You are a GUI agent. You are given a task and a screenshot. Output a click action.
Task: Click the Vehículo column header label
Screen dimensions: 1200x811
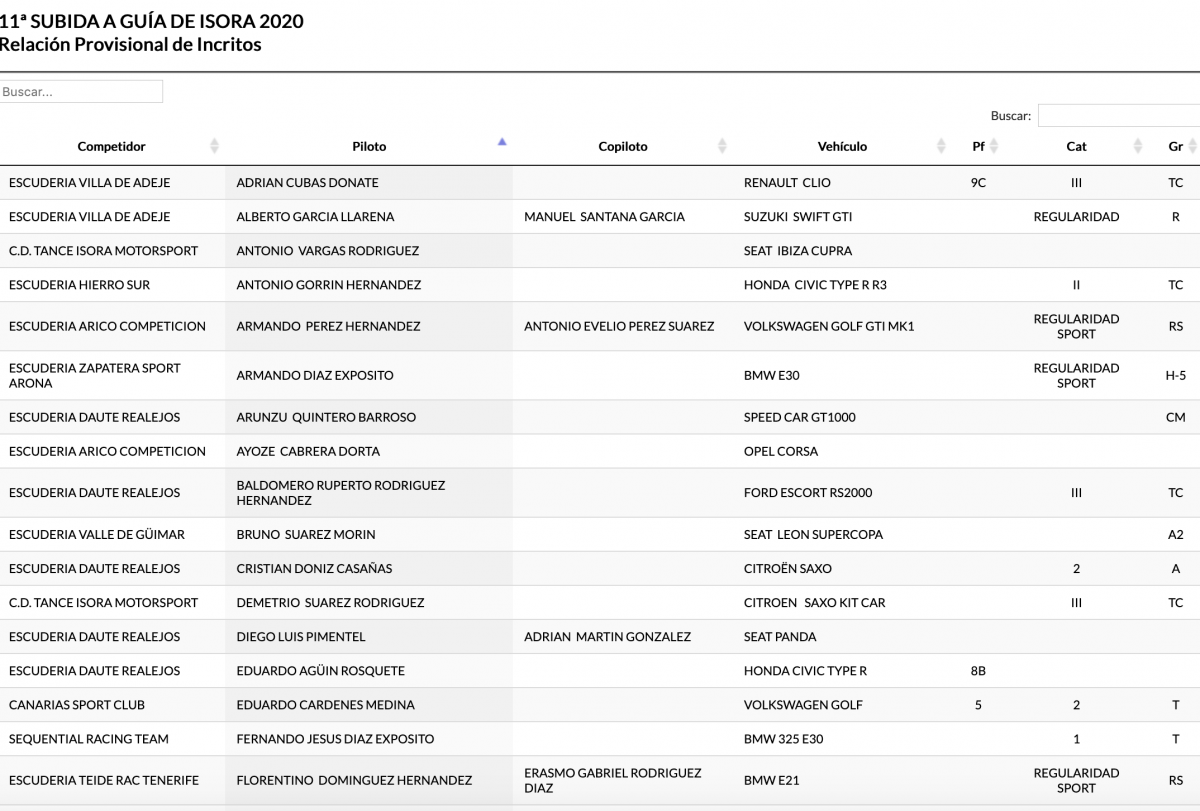click(x=842, y=147)
